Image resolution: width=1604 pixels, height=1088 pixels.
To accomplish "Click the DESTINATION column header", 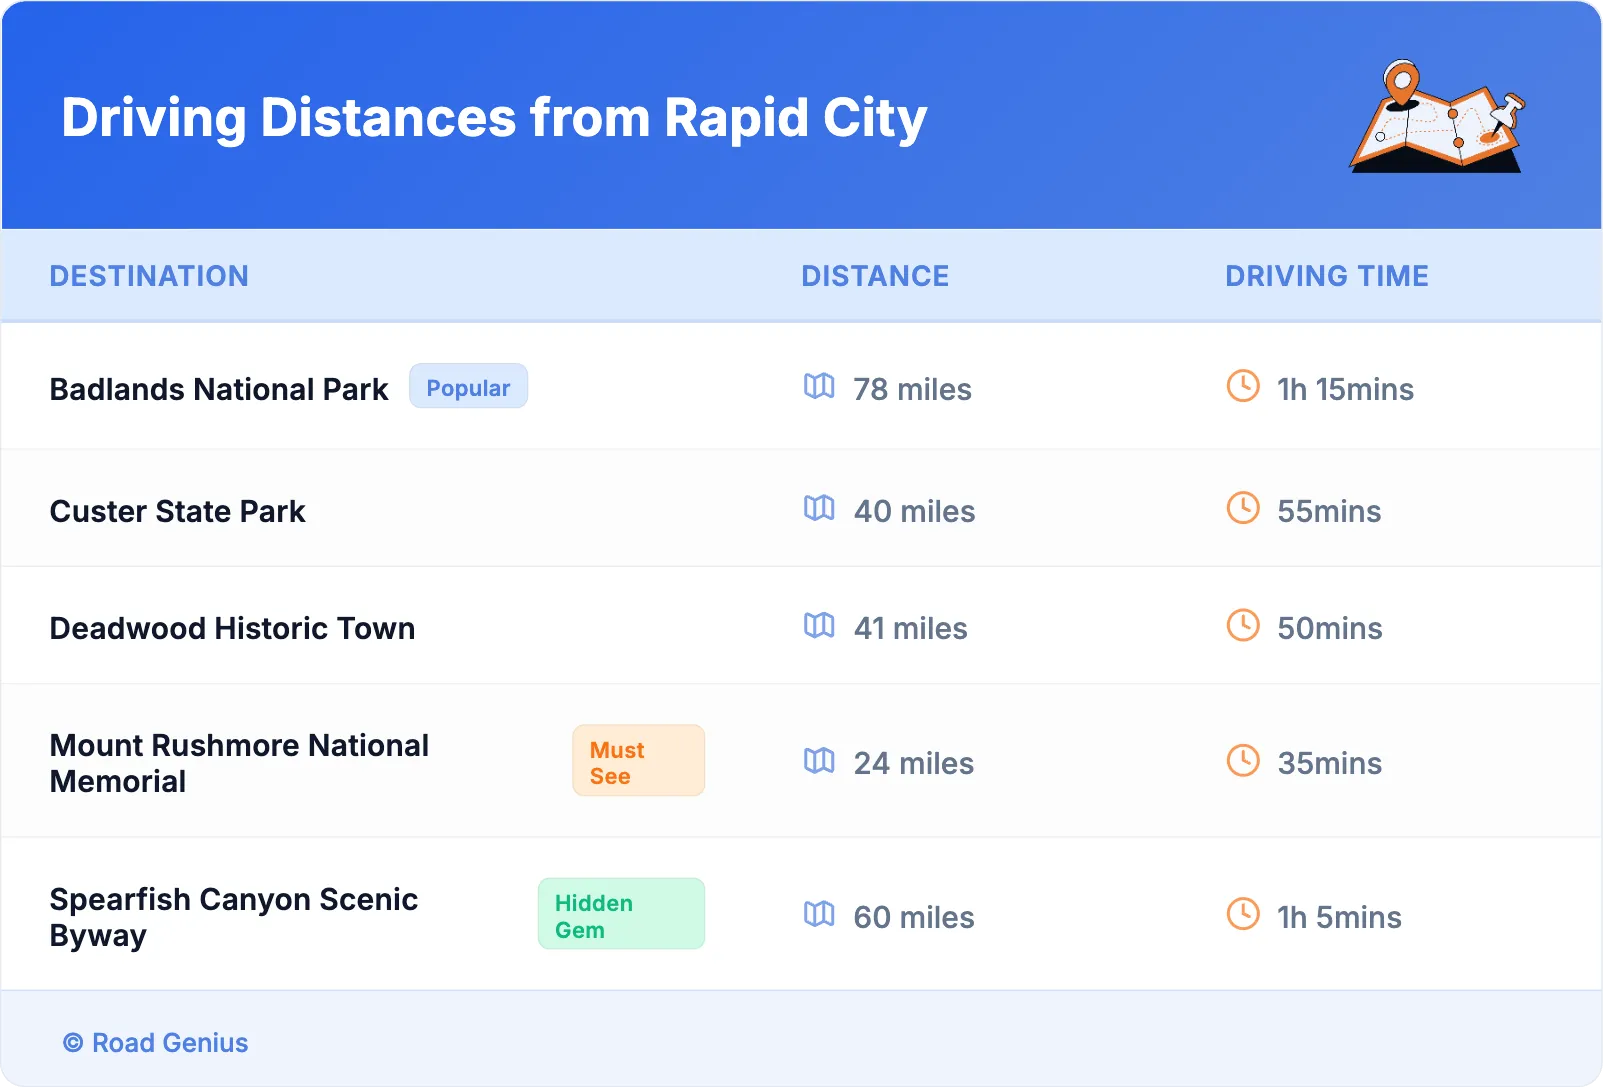I will click(x=149, y=276).
